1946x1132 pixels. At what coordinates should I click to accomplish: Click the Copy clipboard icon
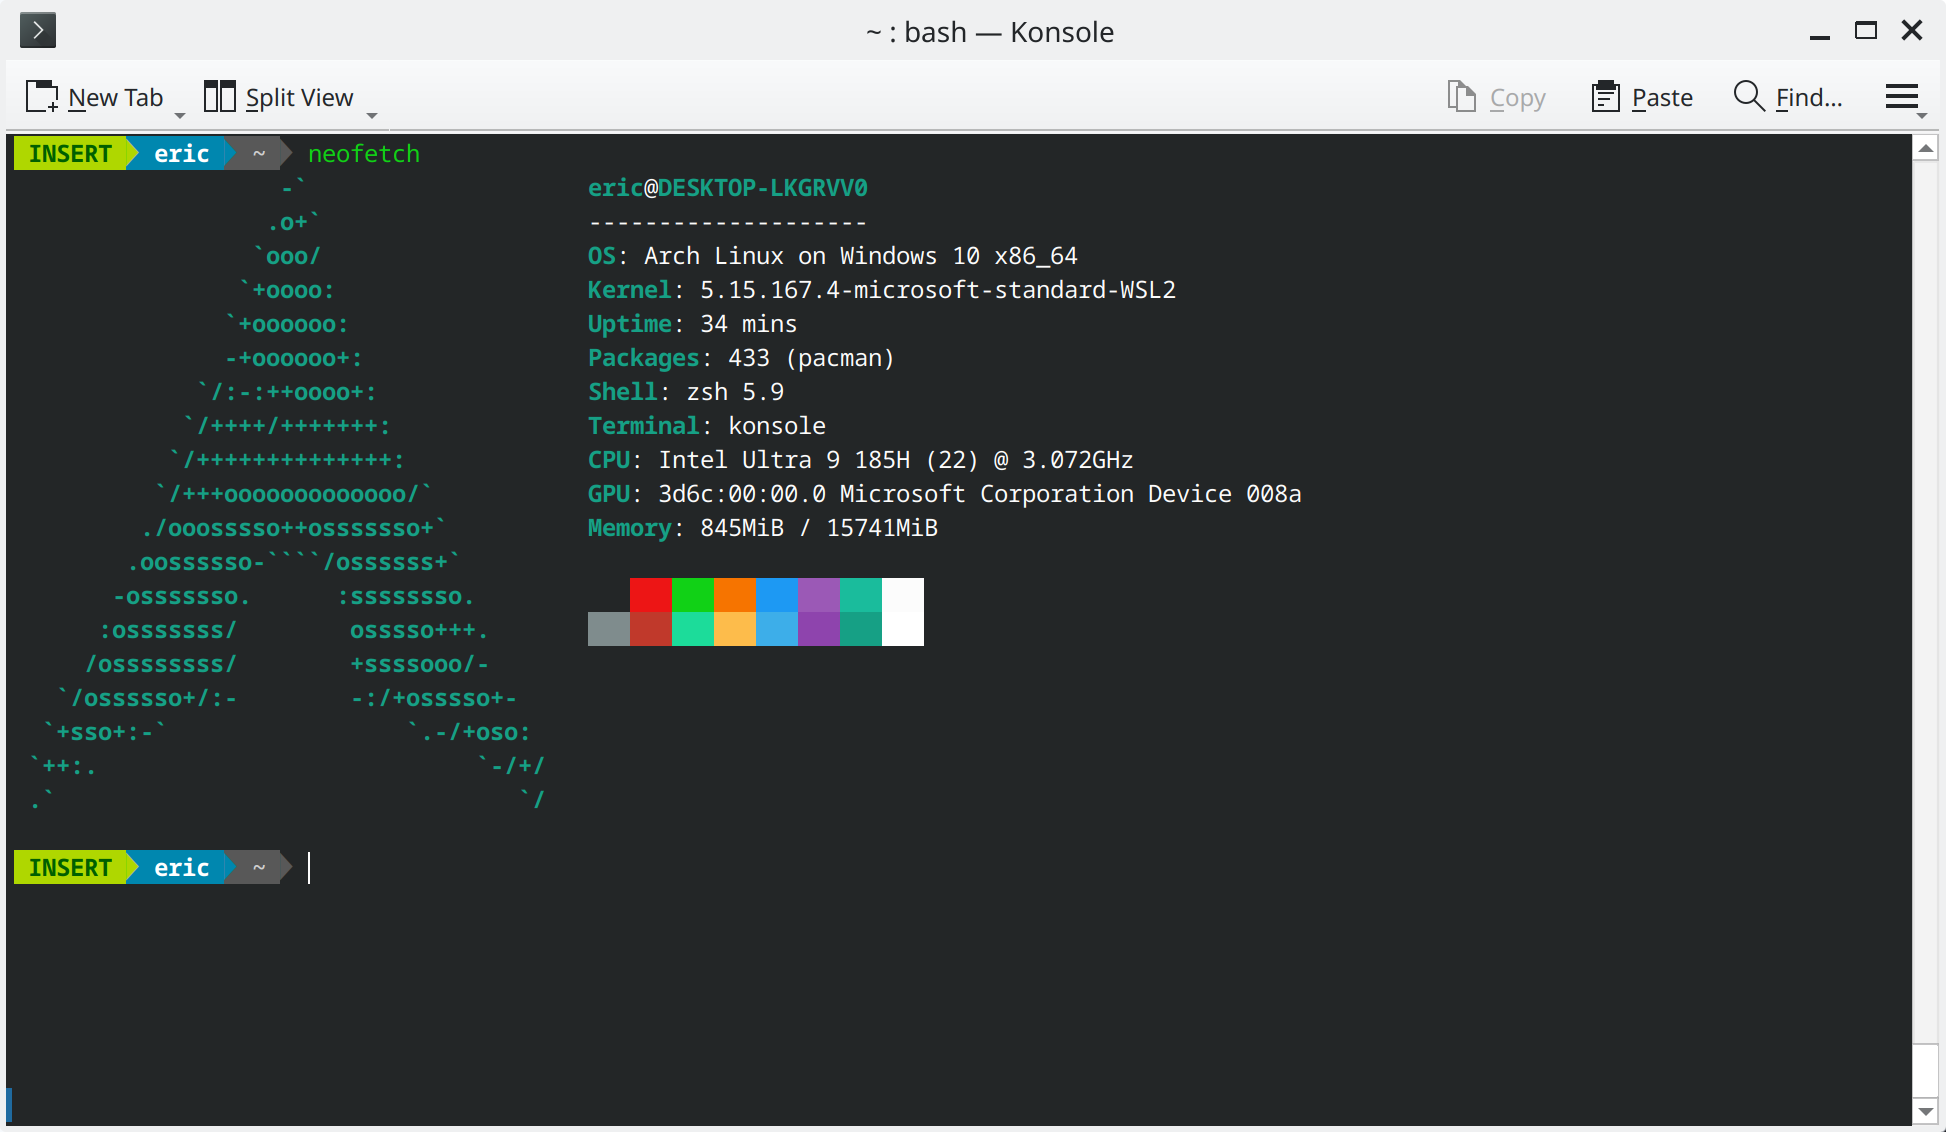point(1462,97)
